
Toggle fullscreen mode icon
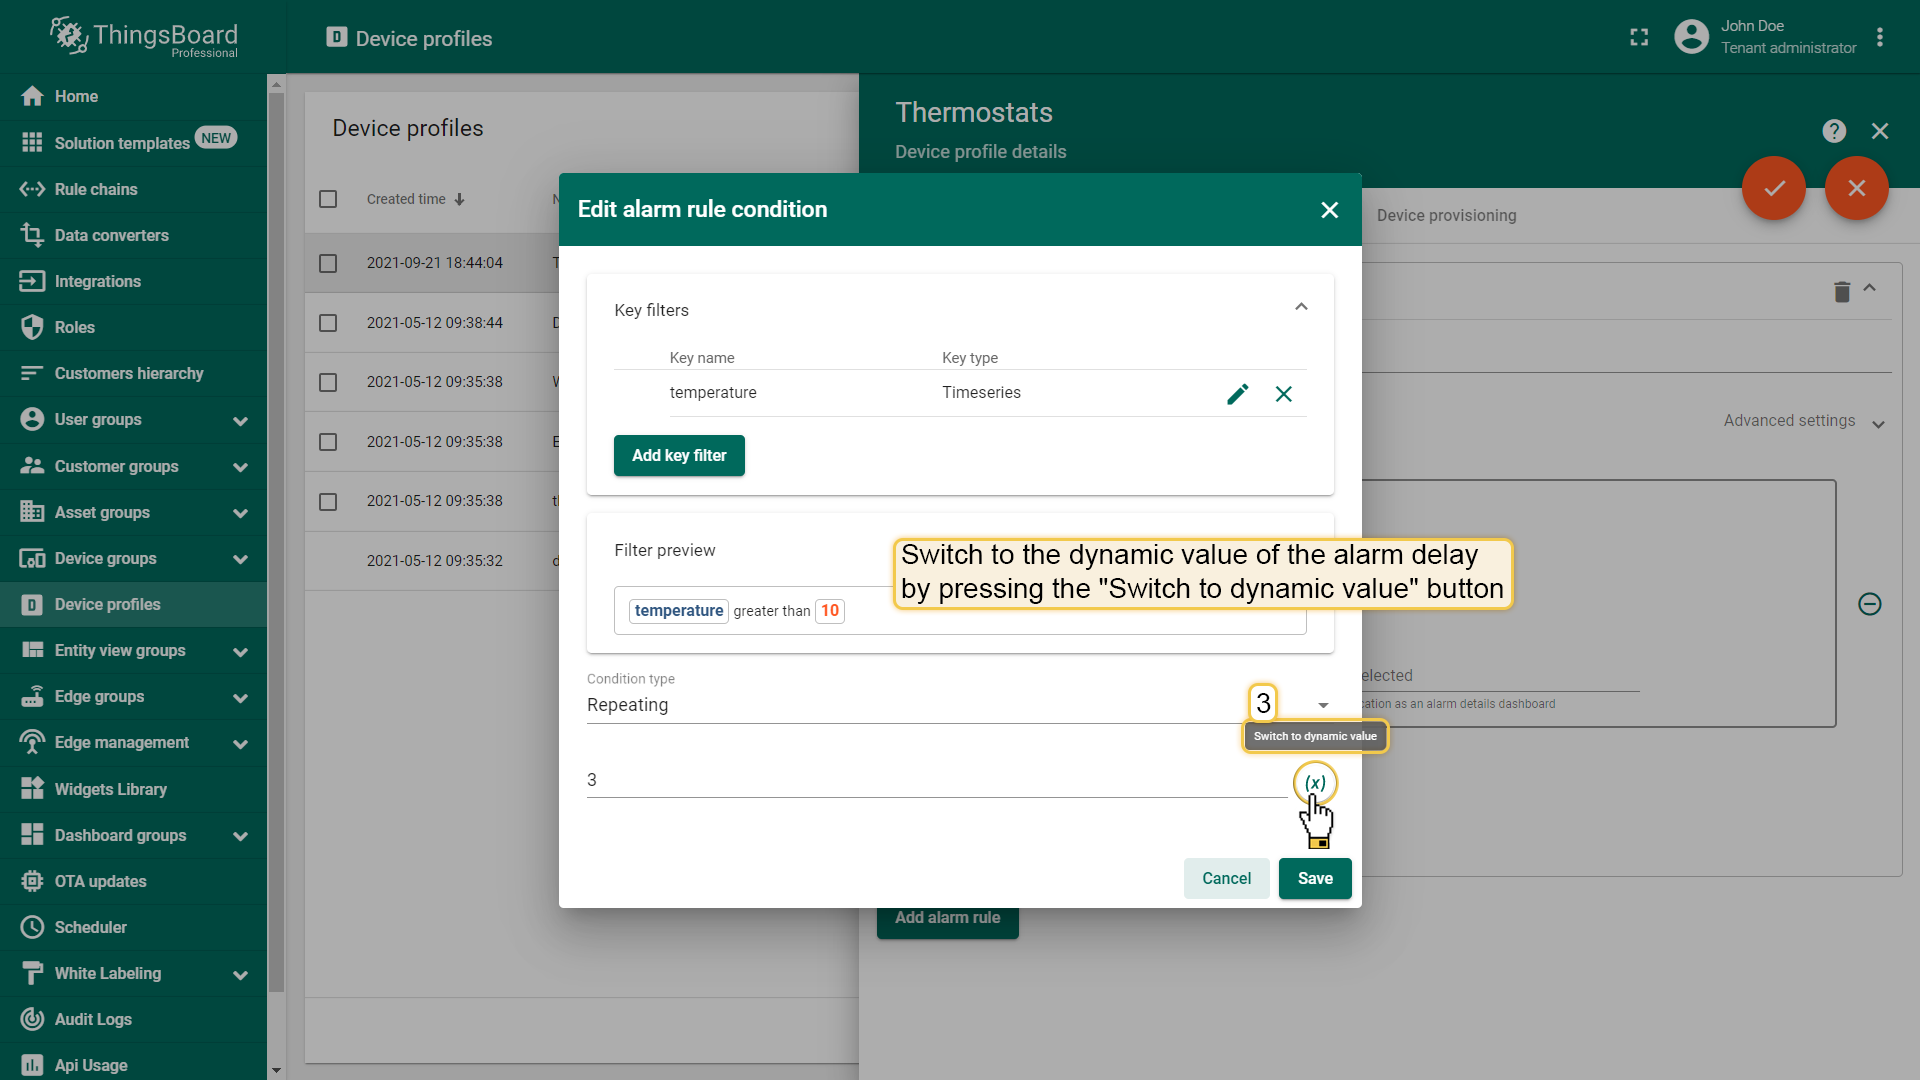[x=1639, y=38]
